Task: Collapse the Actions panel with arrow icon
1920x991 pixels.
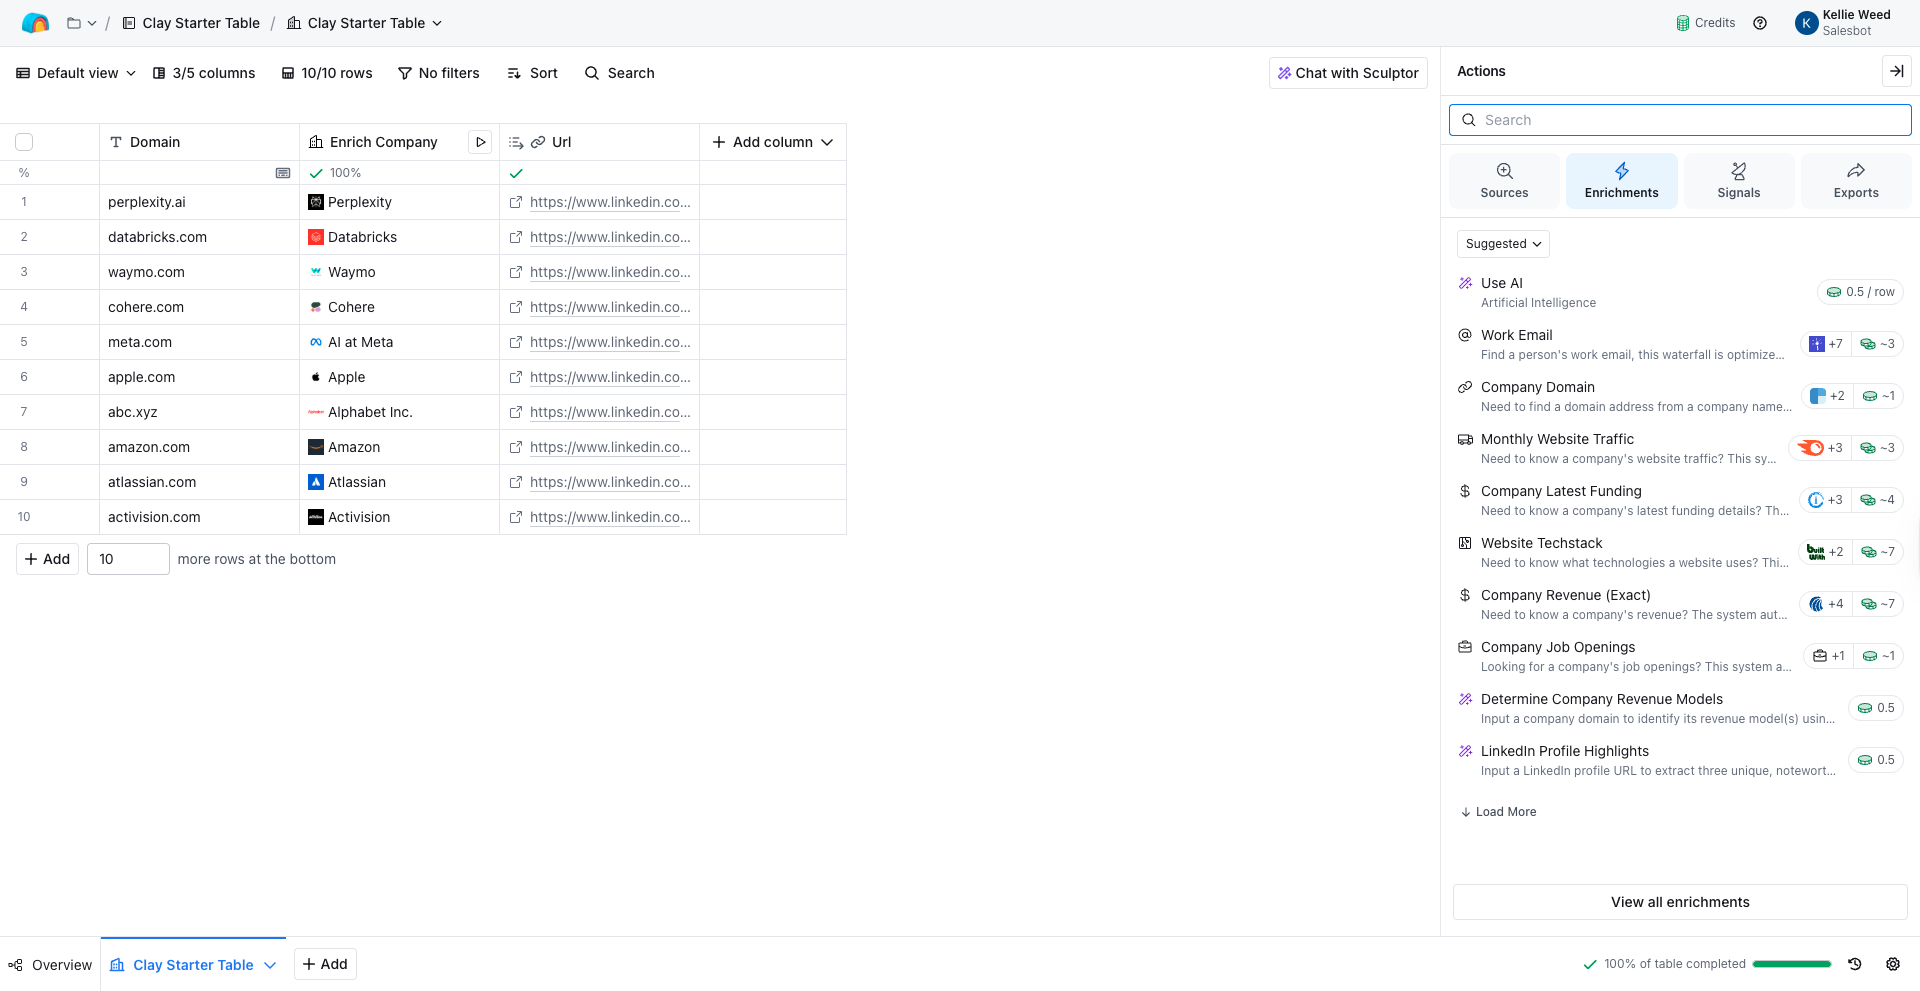Action: coord(1896,71)
